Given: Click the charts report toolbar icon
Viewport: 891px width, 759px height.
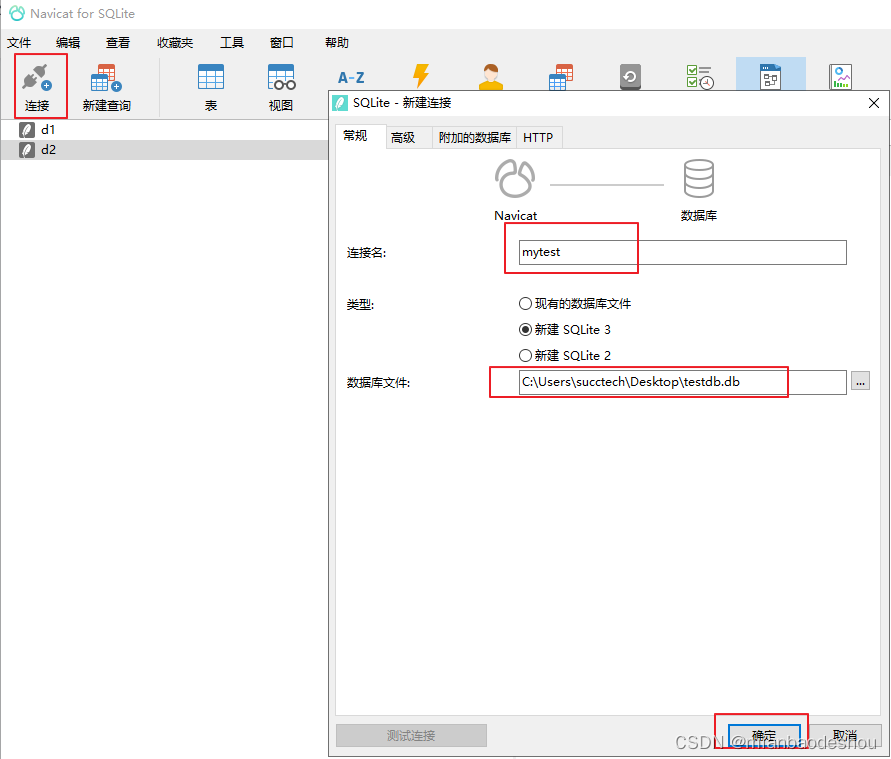Looking at the screenshot, I should pos(840,77).
